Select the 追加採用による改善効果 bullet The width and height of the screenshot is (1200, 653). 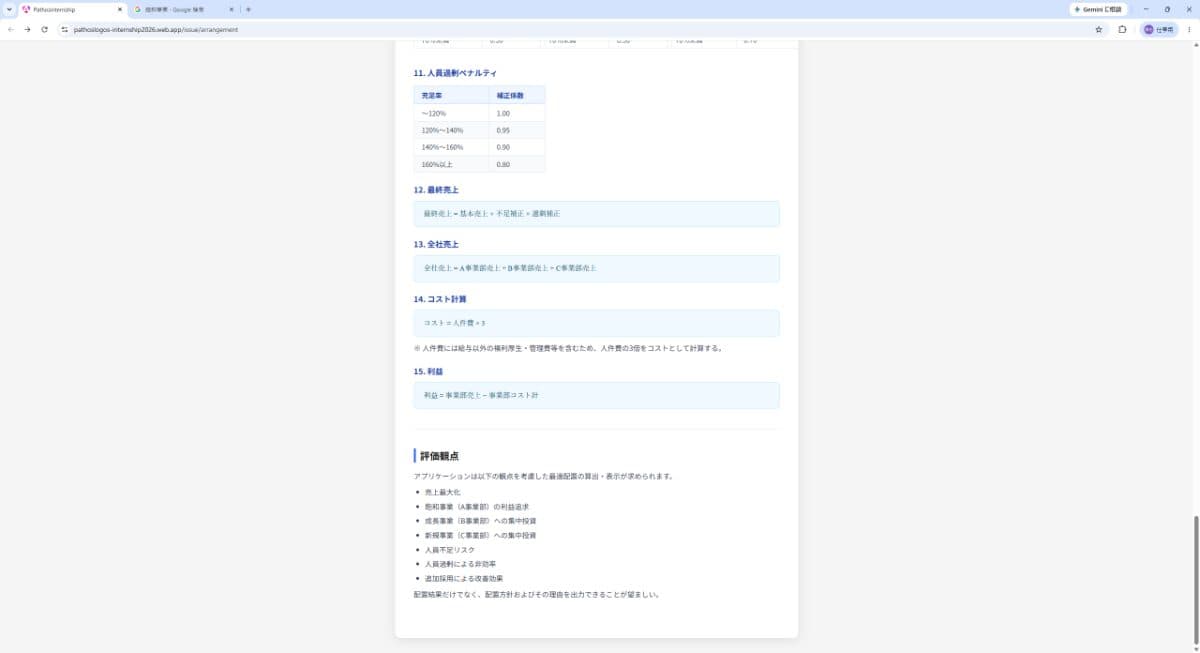464,578
